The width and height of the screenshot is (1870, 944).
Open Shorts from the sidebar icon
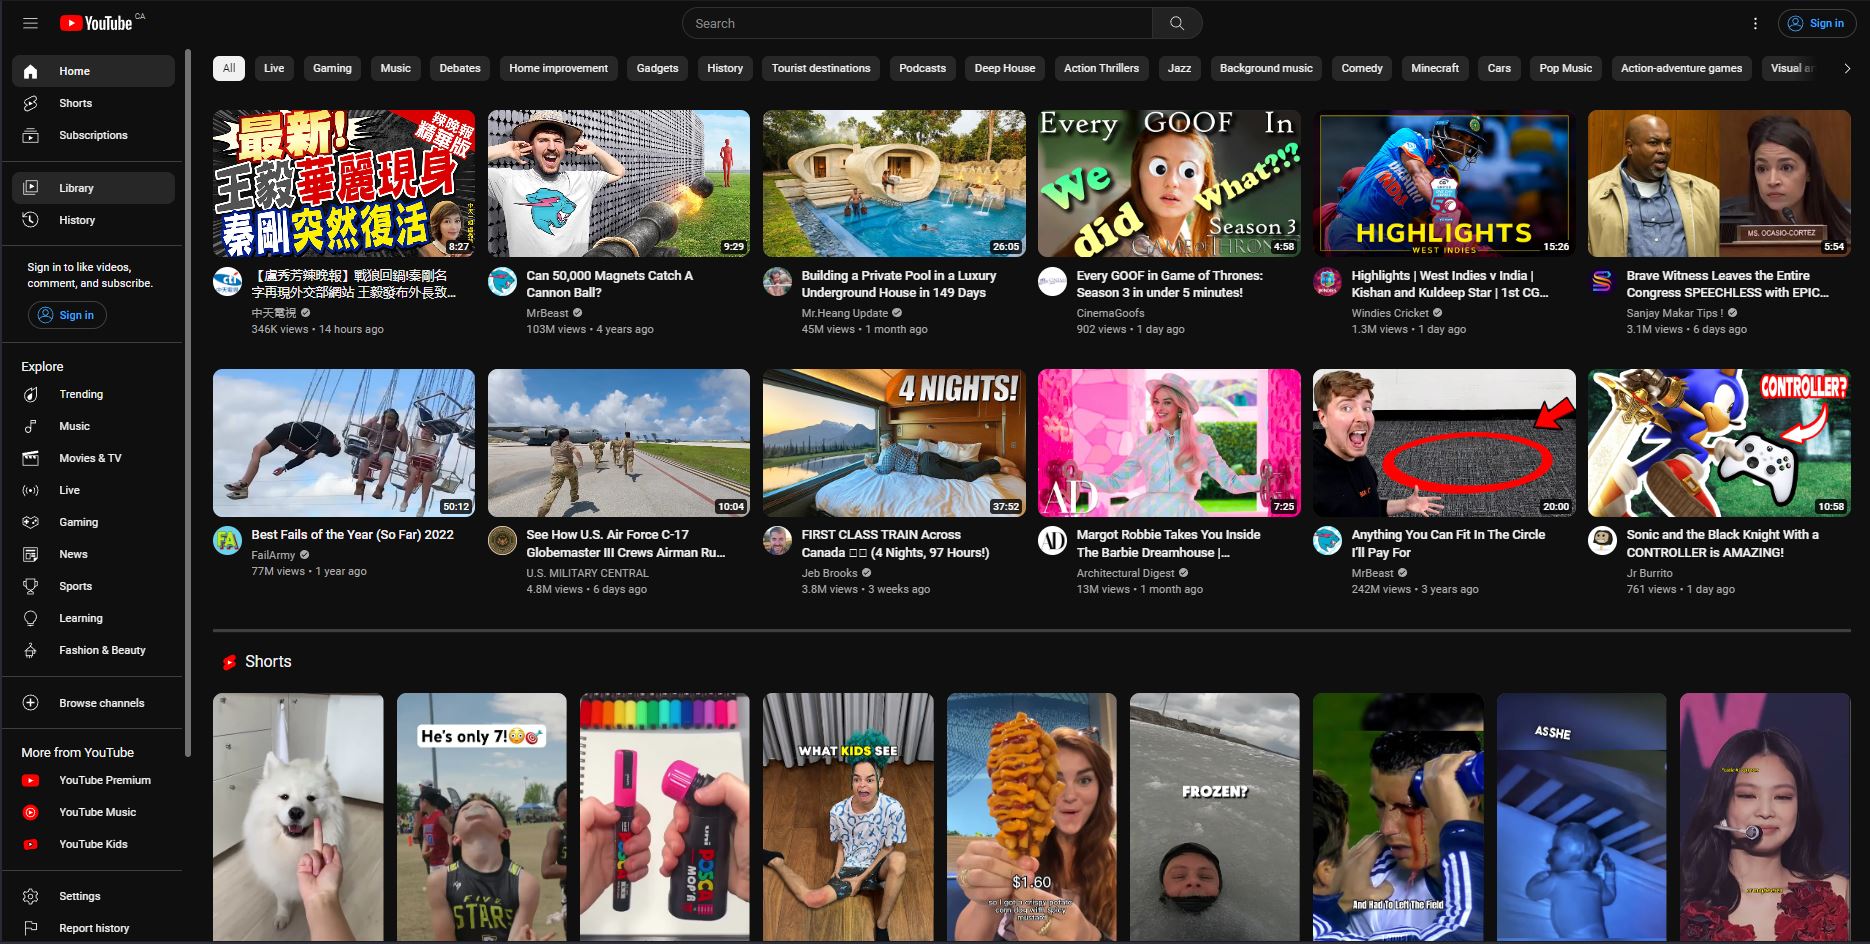click(31, 103)
